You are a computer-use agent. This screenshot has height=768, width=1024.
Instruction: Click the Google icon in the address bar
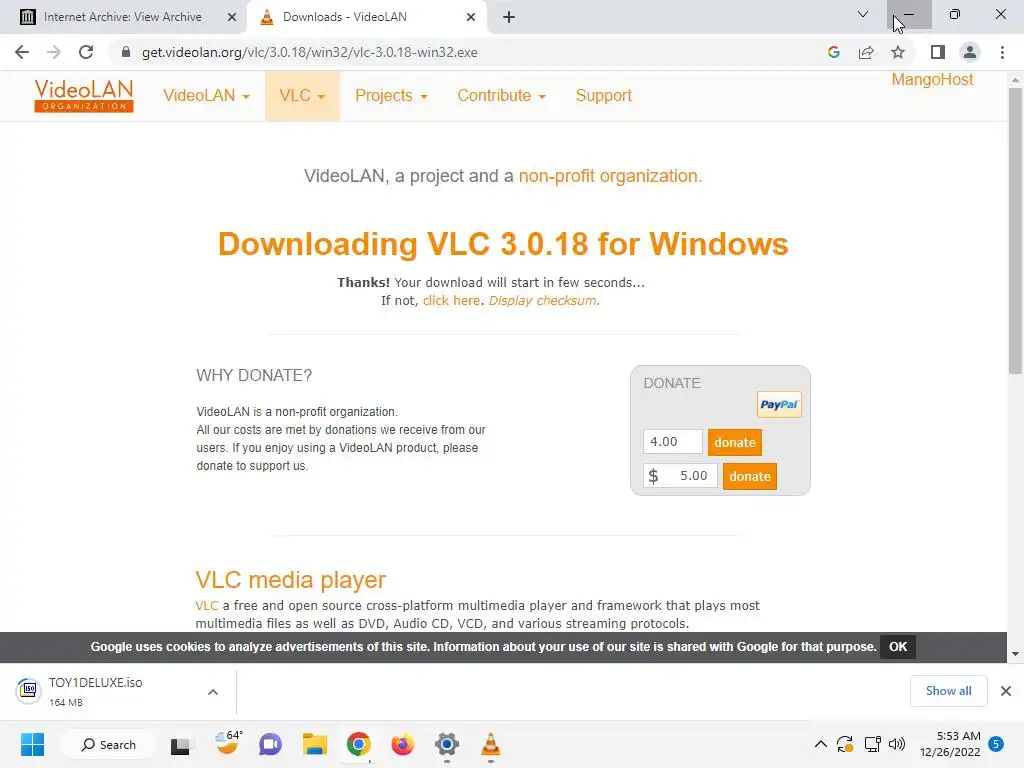click(x=833, y=52)
